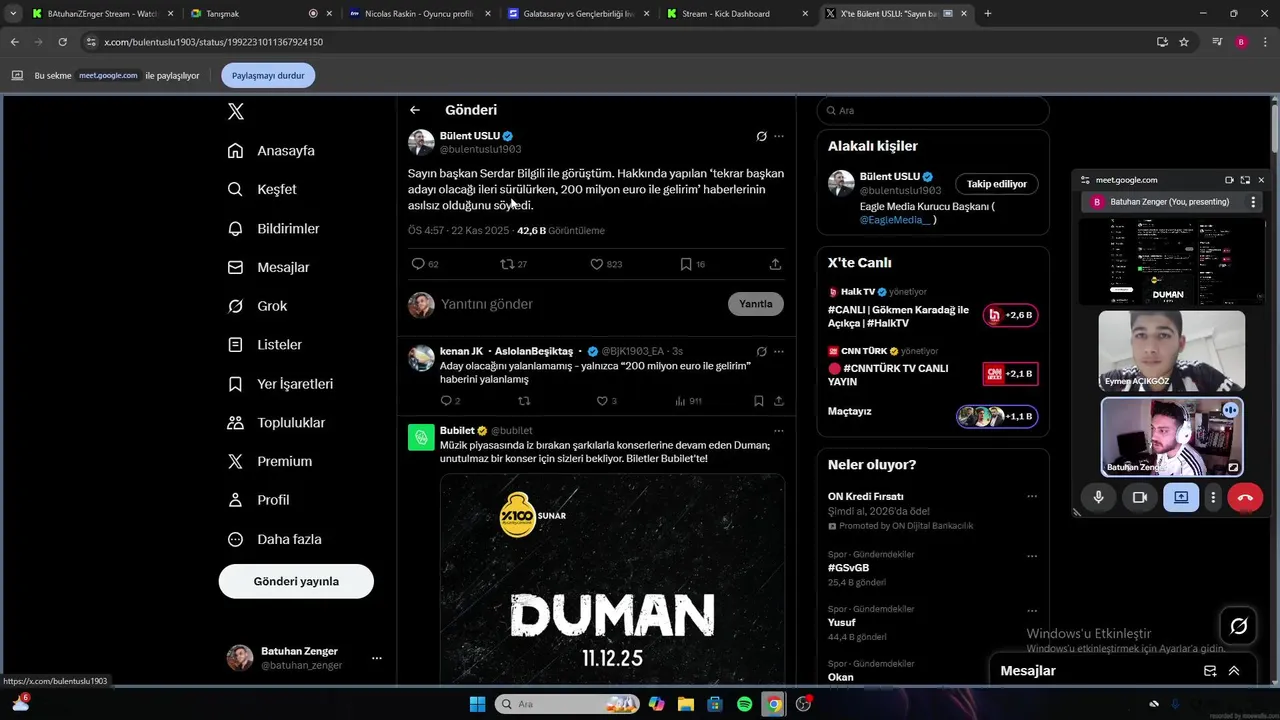Switch to Stream - Kick Dashboard tab
The width and height of the screenshot is (1280, 720).
click(x=736, y=14)
